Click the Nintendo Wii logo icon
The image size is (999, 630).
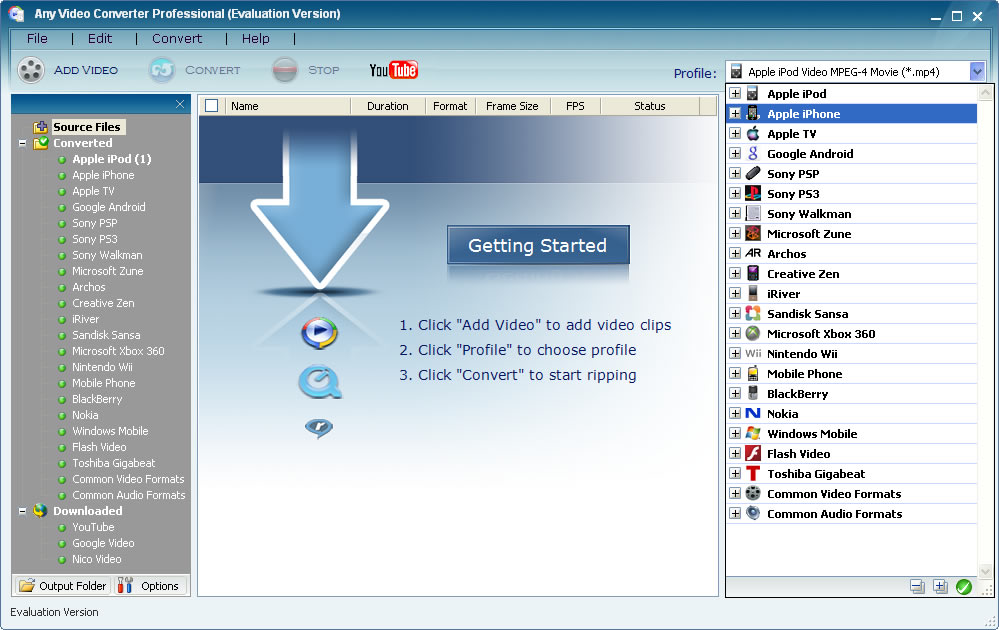pos(753,354)
